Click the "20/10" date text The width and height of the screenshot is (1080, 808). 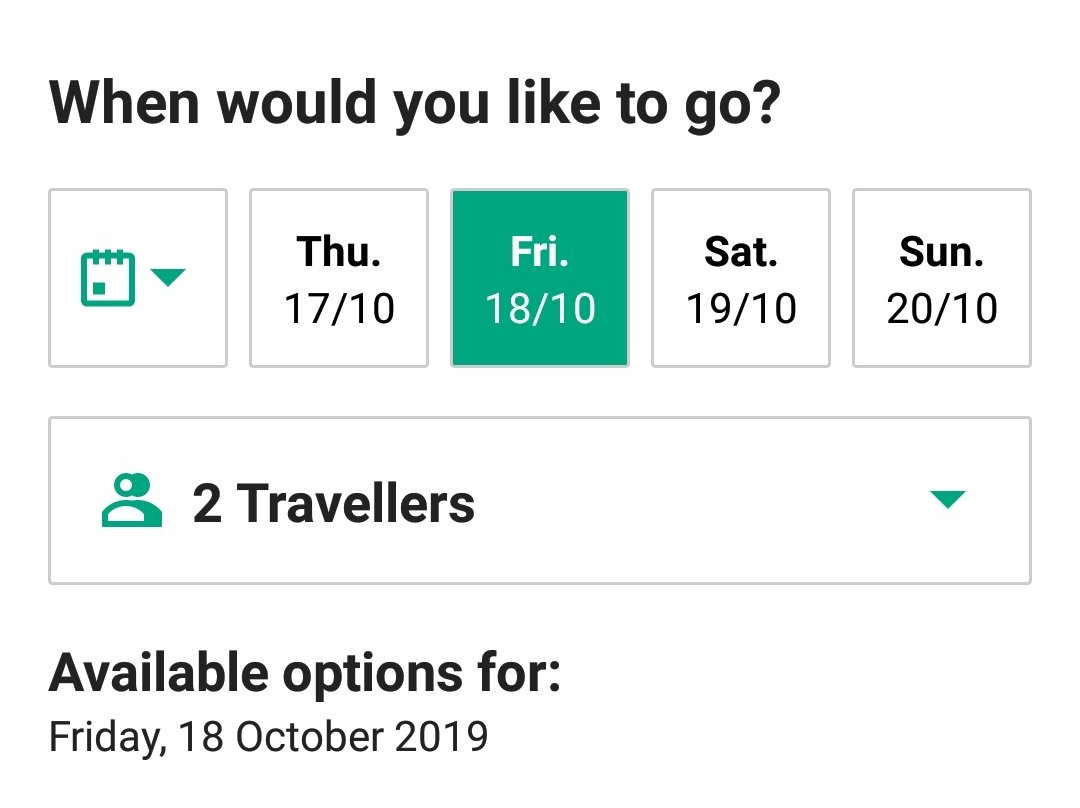[942, 308]
